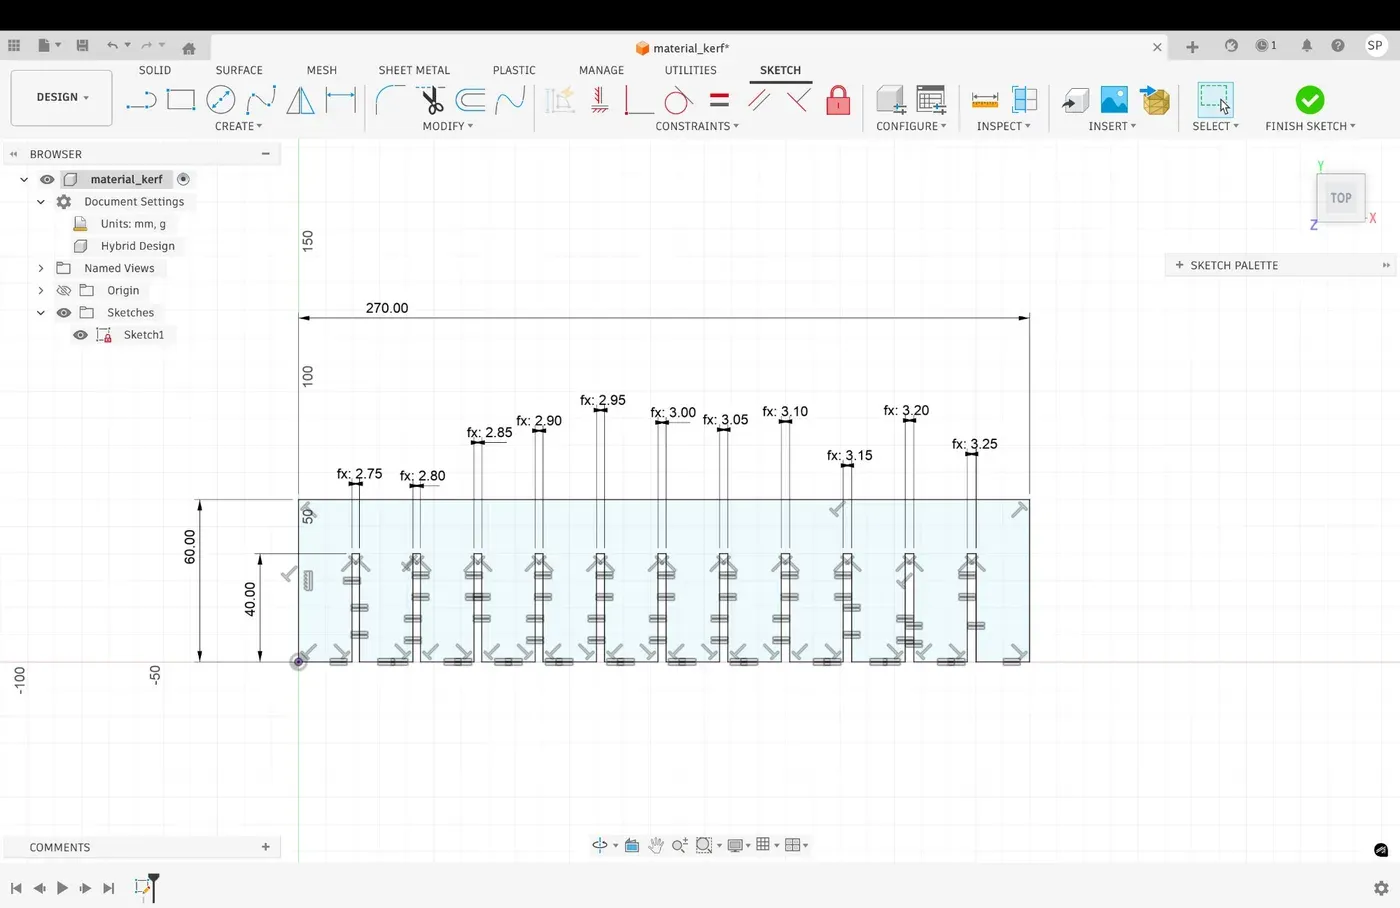Select the Sketch Dimension tool
Viewport: 1400px width, 908px height.
(x=341, y=100)
